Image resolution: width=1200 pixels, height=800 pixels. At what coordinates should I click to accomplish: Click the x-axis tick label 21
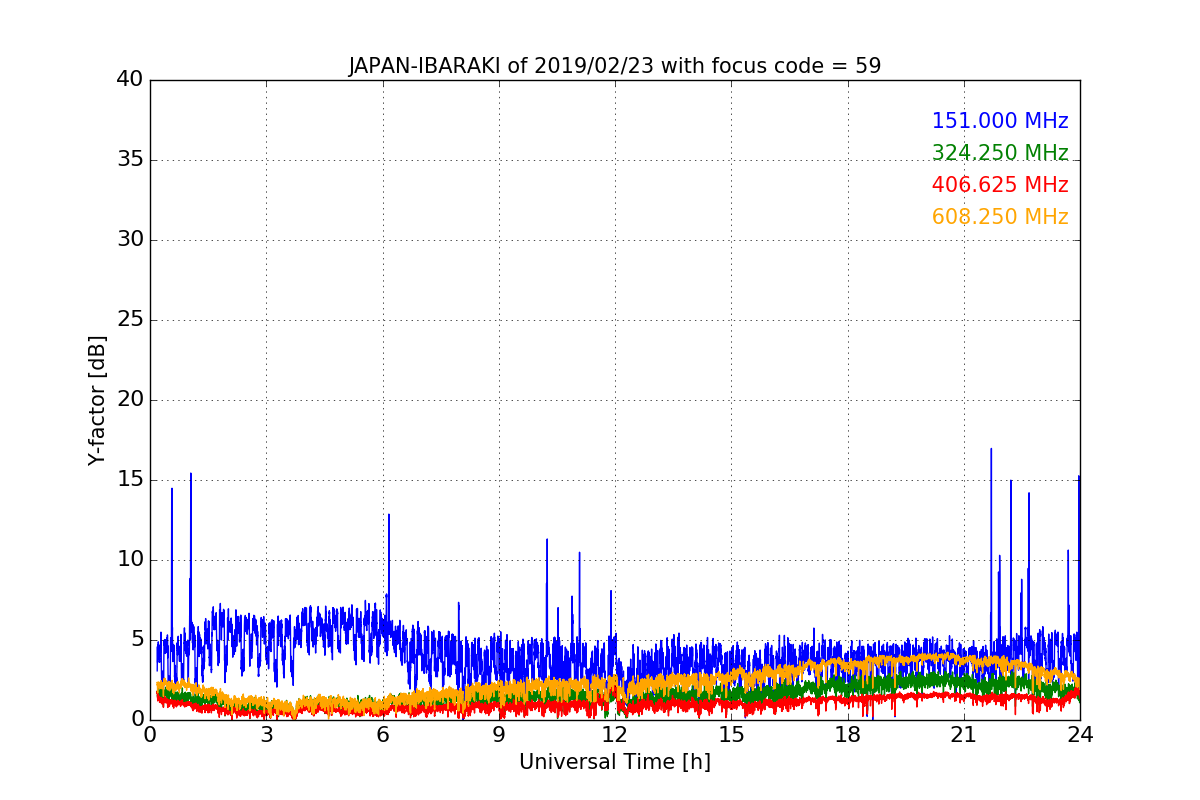coord(964,735)
